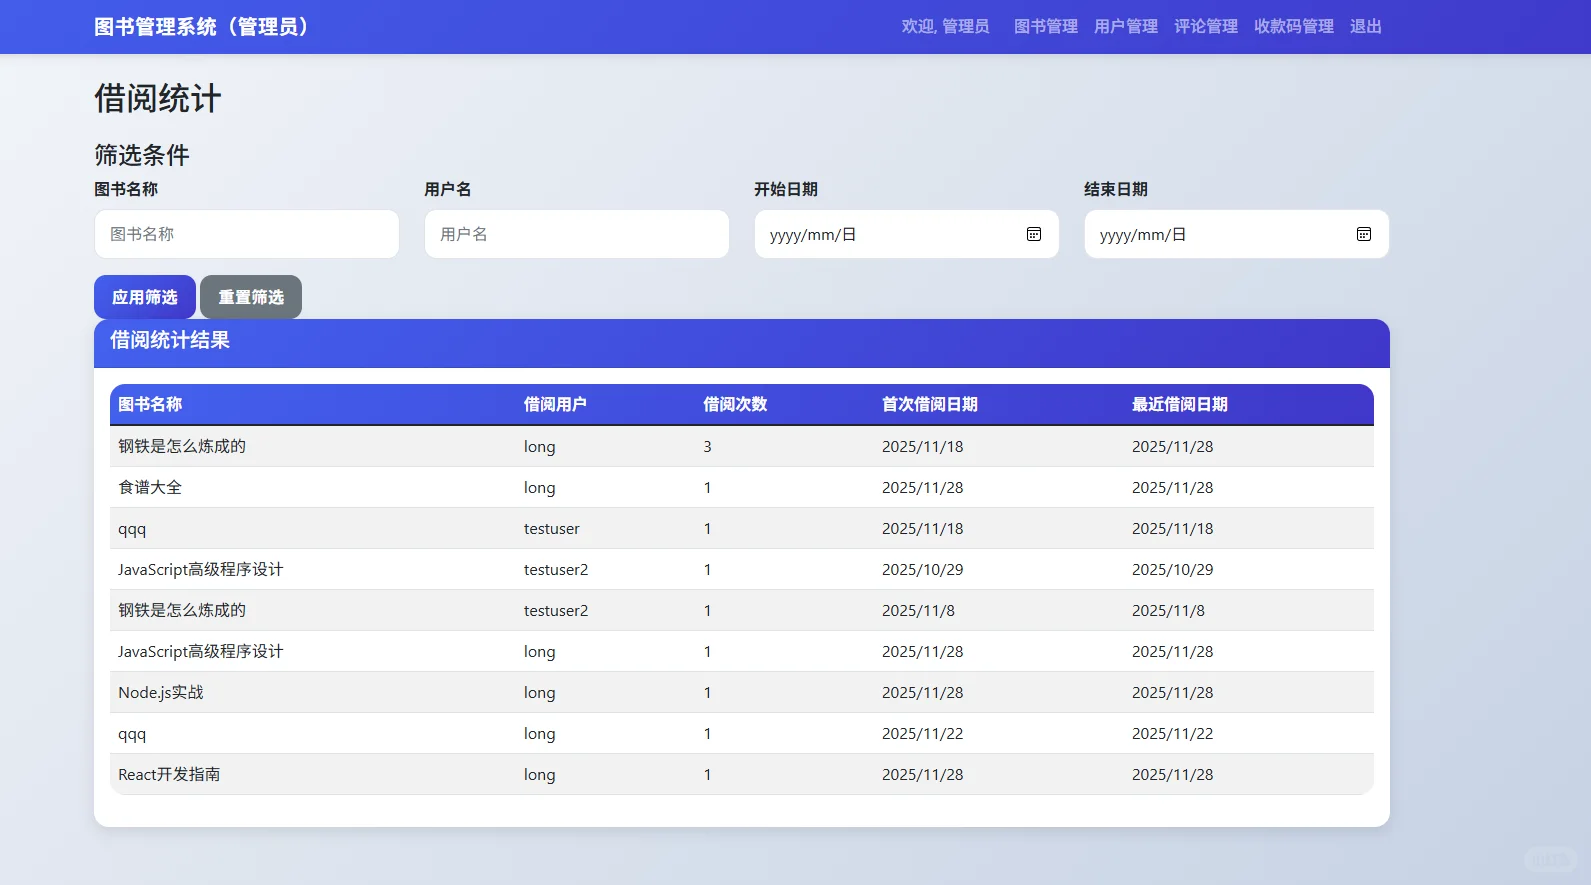Open the 图书管理 nav link
Viewport: 1591px width, 885px height.
click(1046, 26)
